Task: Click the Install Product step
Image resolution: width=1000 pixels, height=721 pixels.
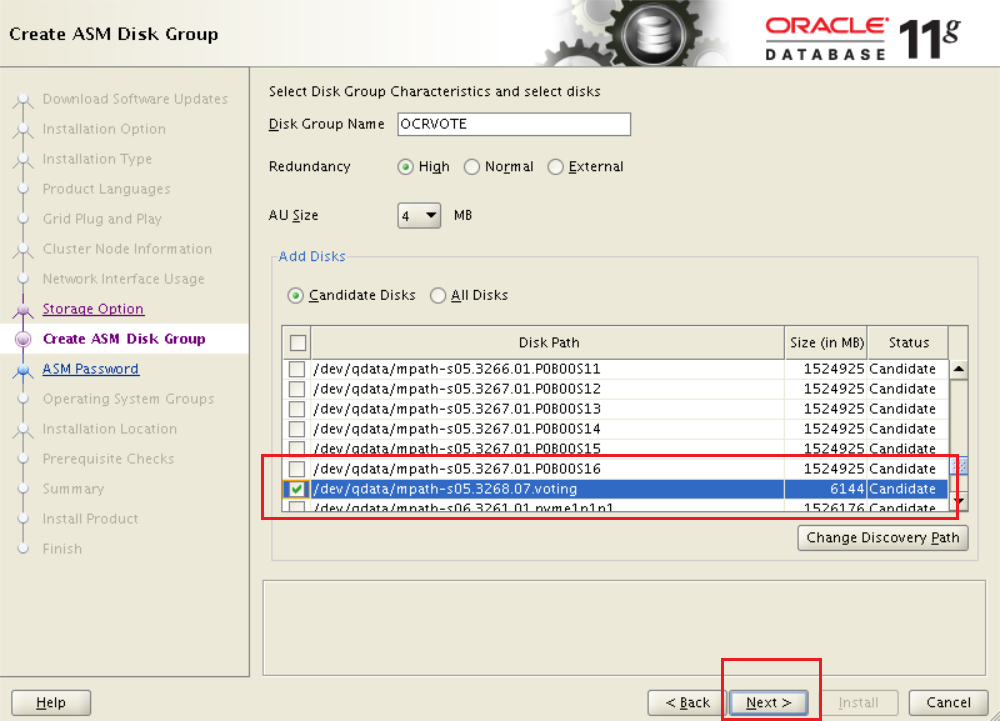Action: coord(90,519)
